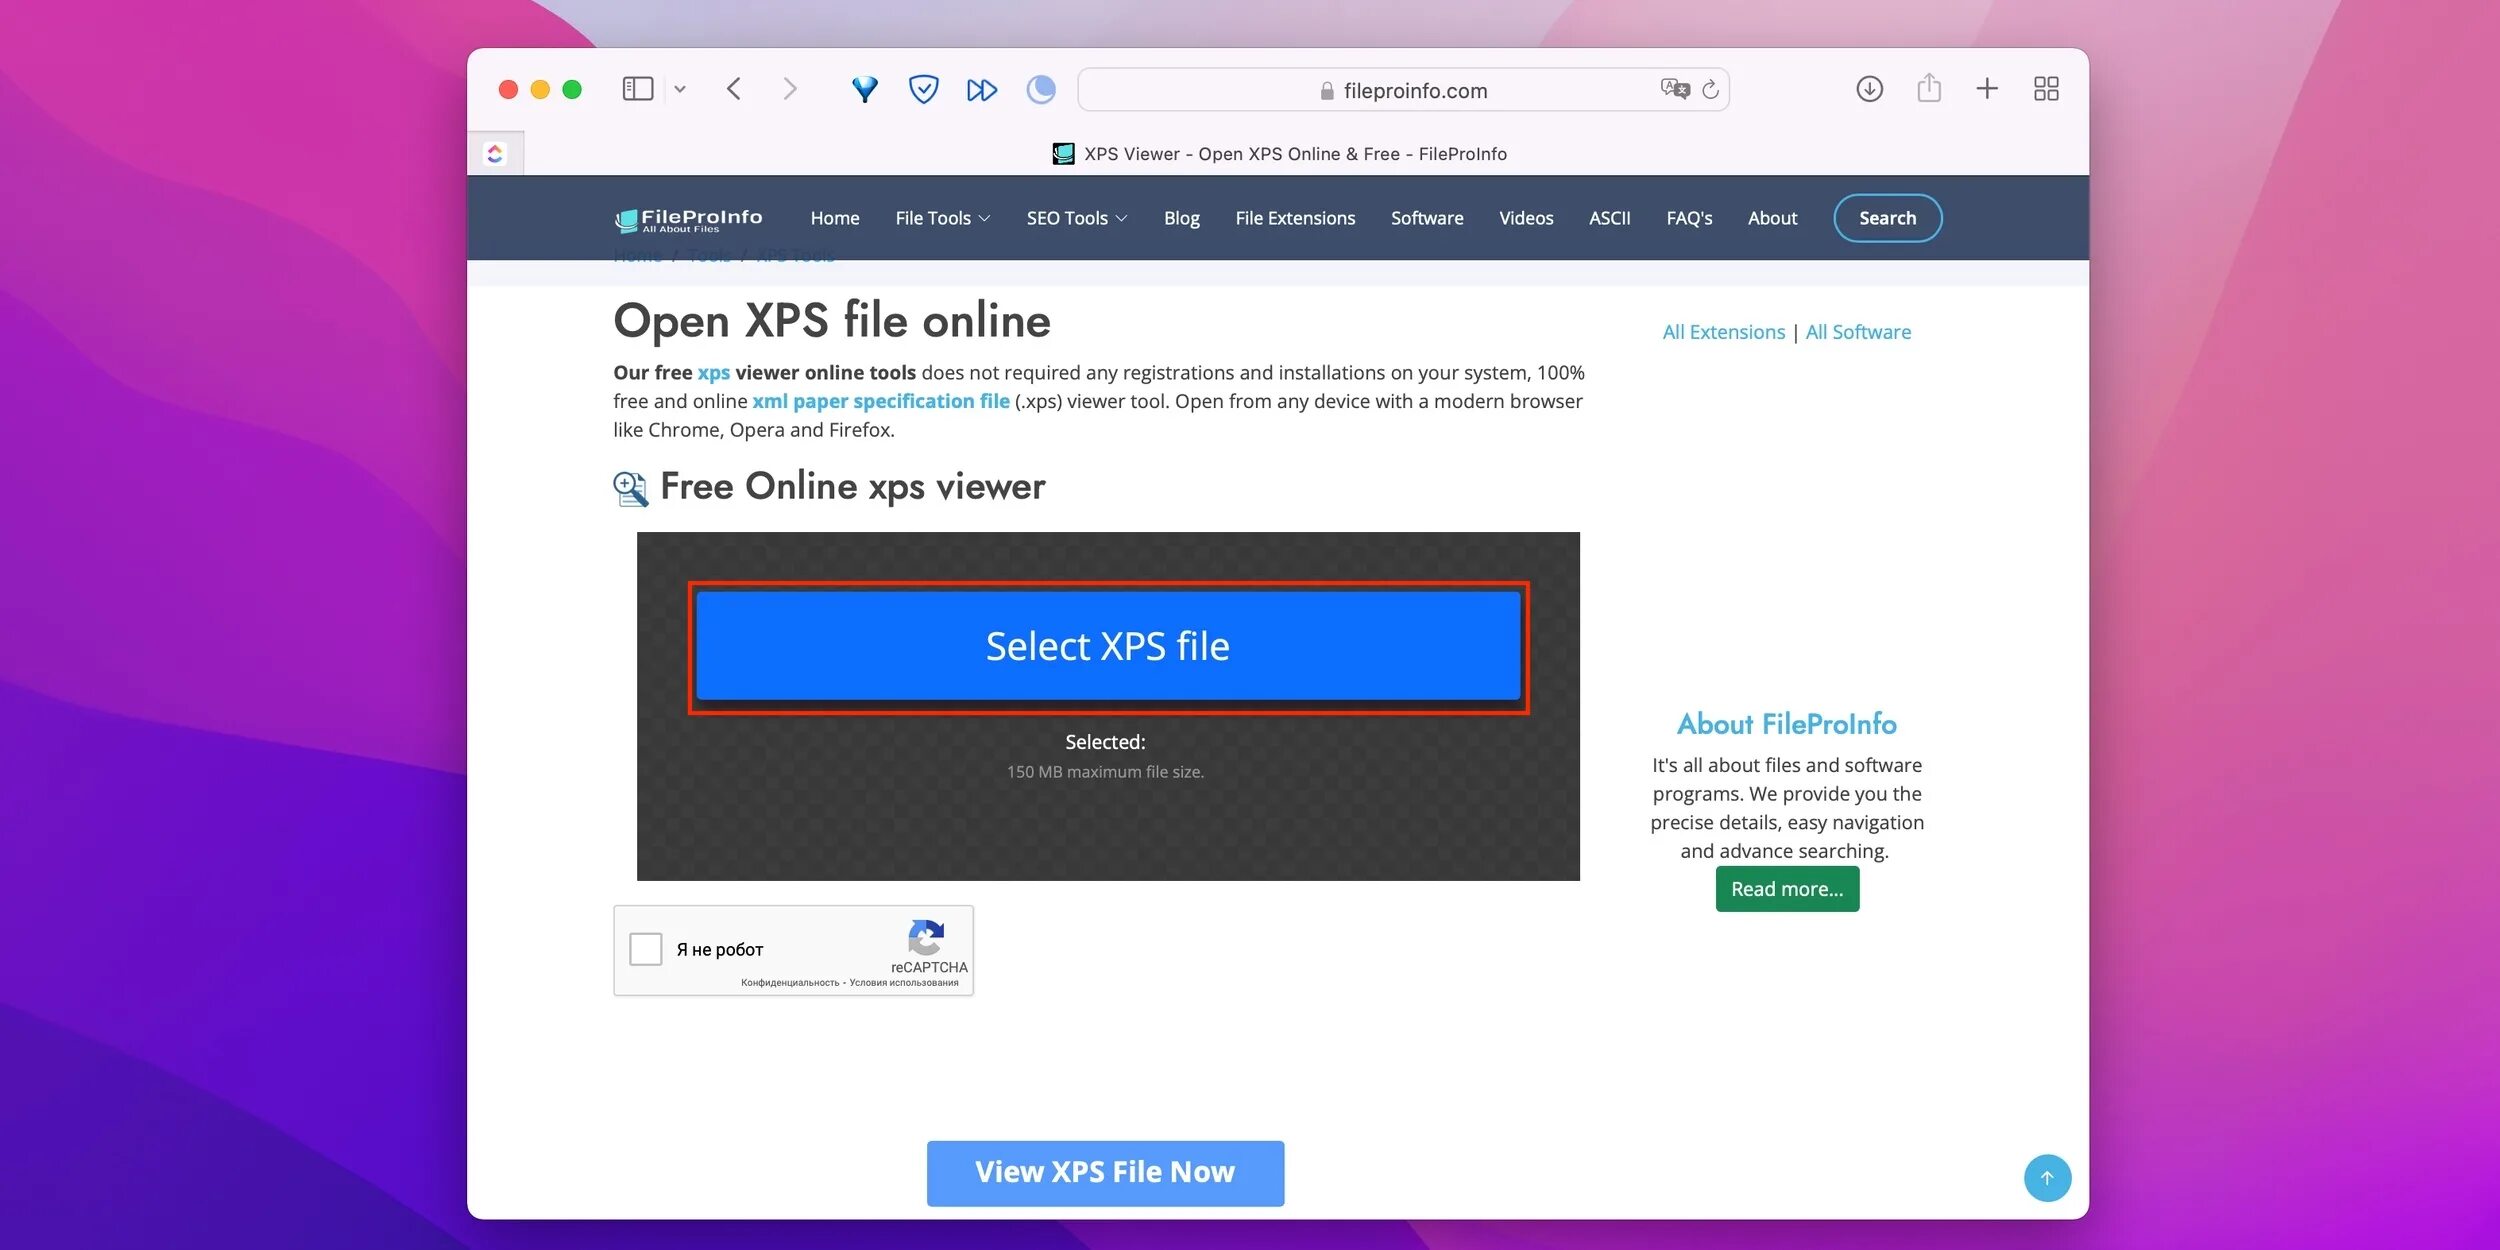Viewport: 2500px width, 1250px height.
Task: Click the fileproinfo.com address bar
Action: click(x=1400, y=91)
